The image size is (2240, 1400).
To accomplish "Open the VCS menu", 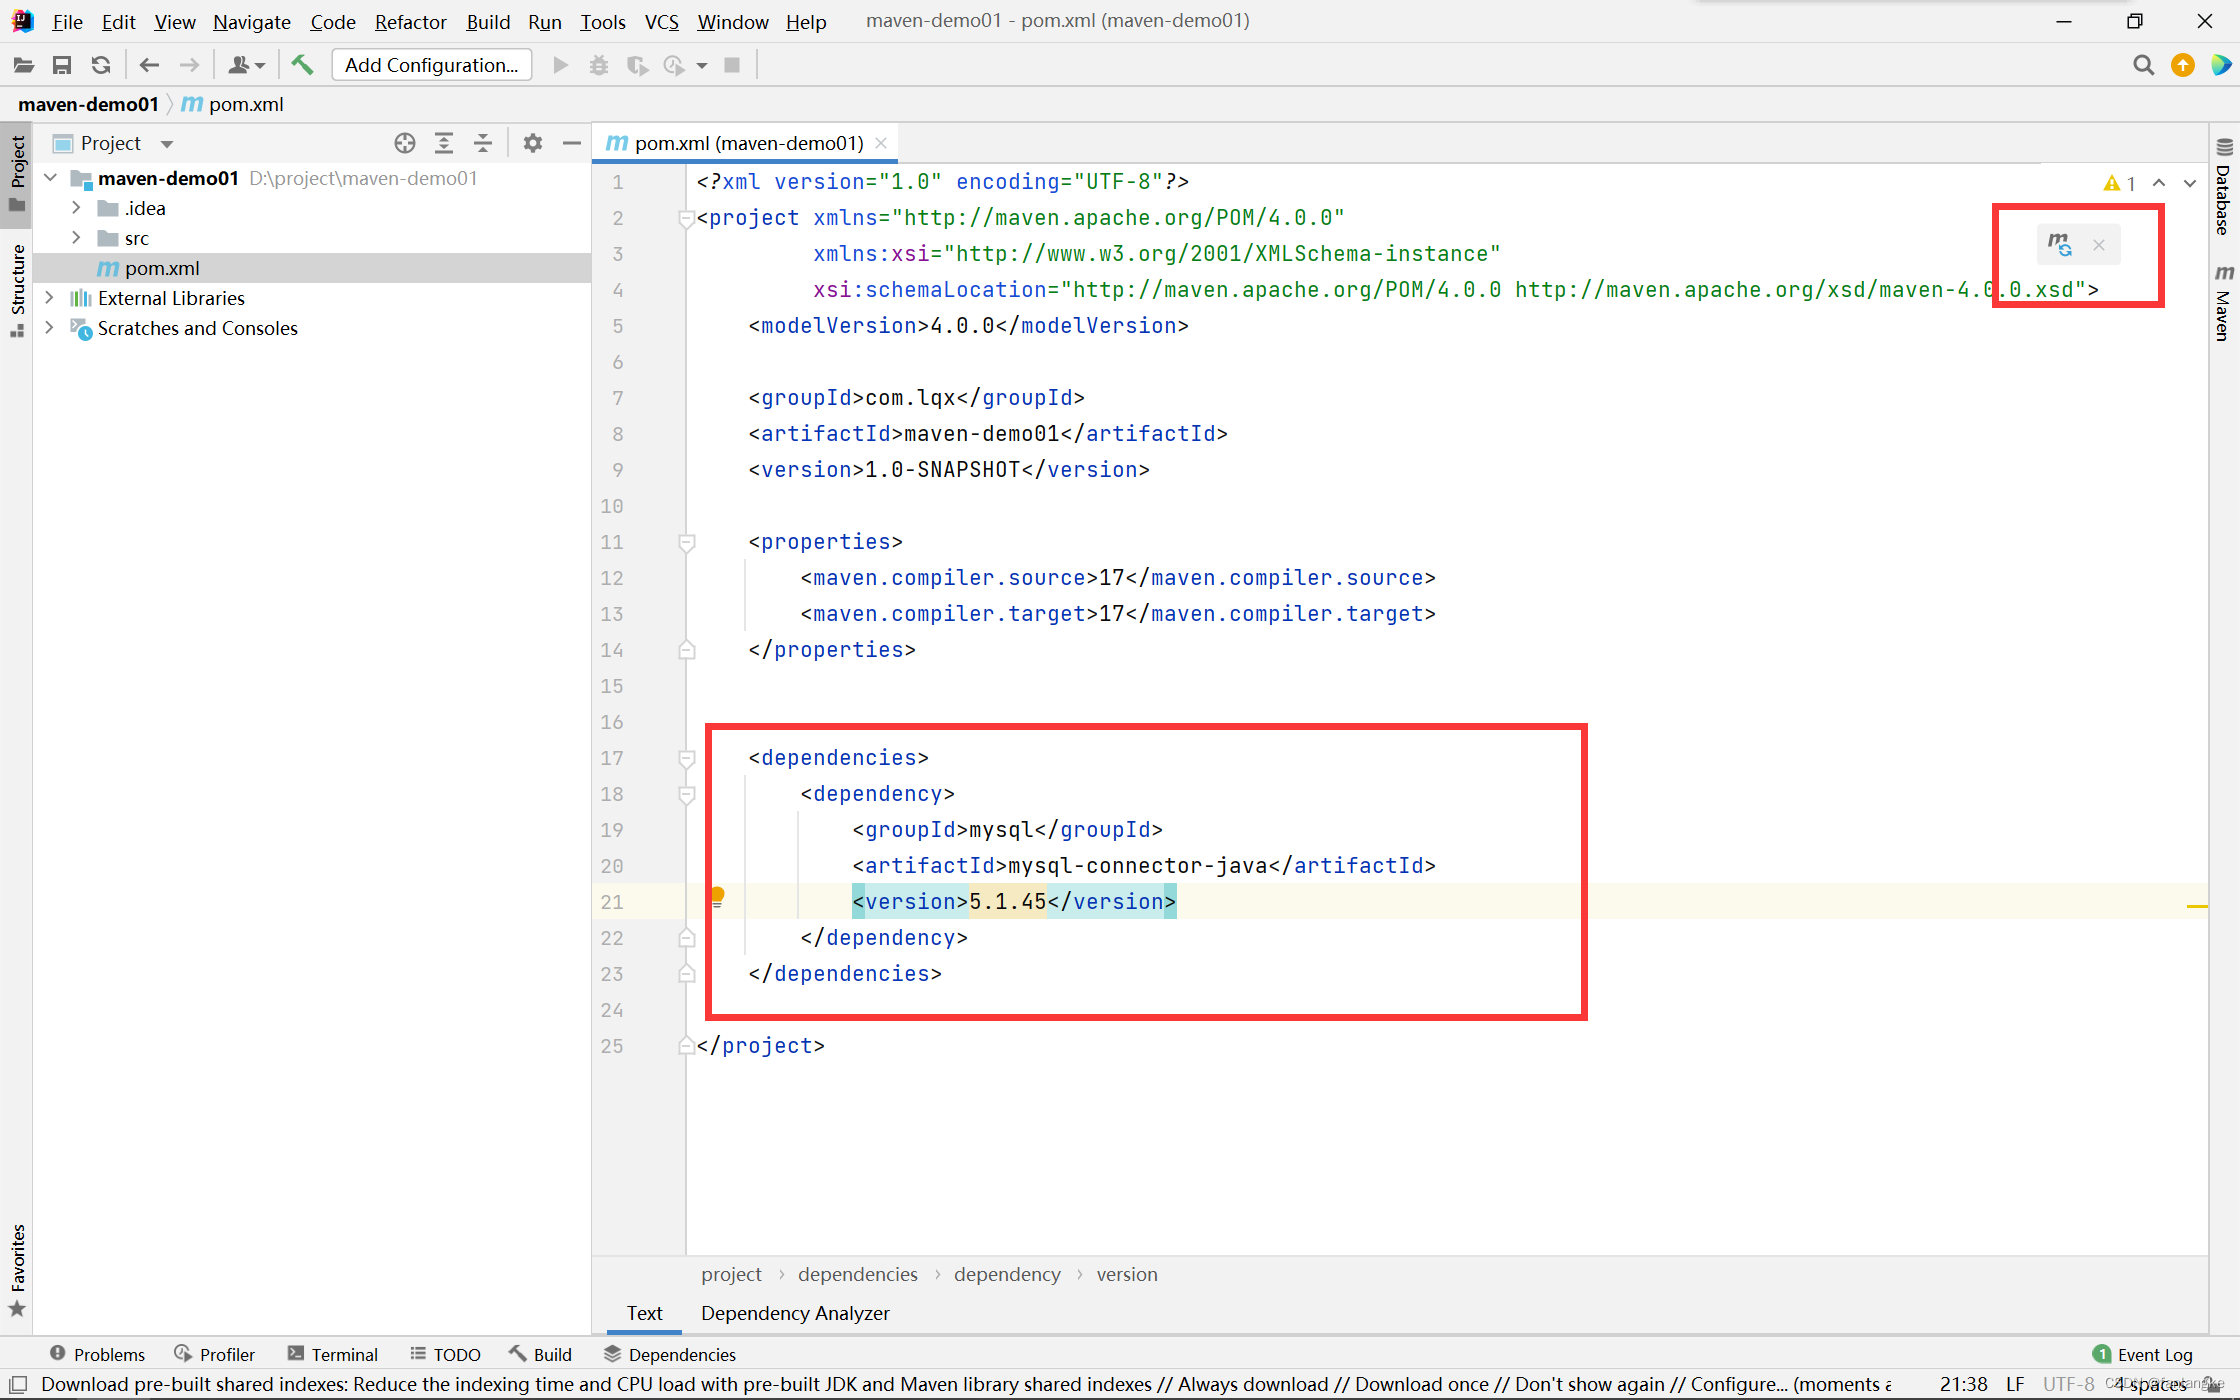I will coord(661,21).
